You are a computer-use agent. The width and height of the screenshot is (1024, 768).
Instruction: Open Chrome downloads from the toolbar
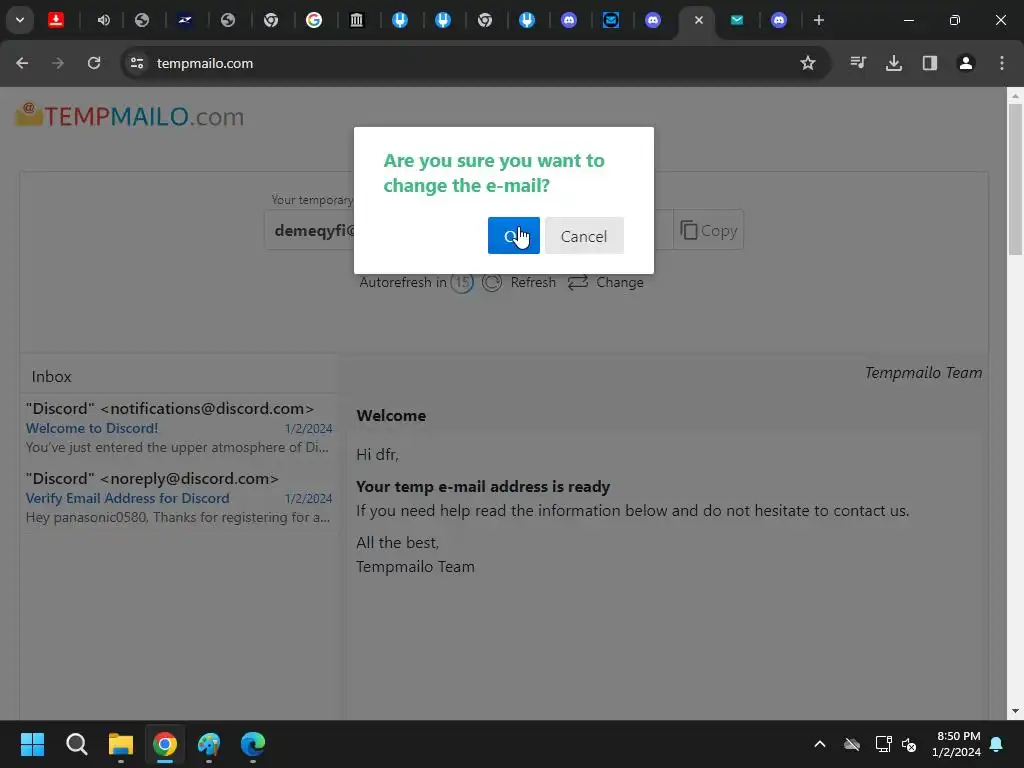[894, 63]
